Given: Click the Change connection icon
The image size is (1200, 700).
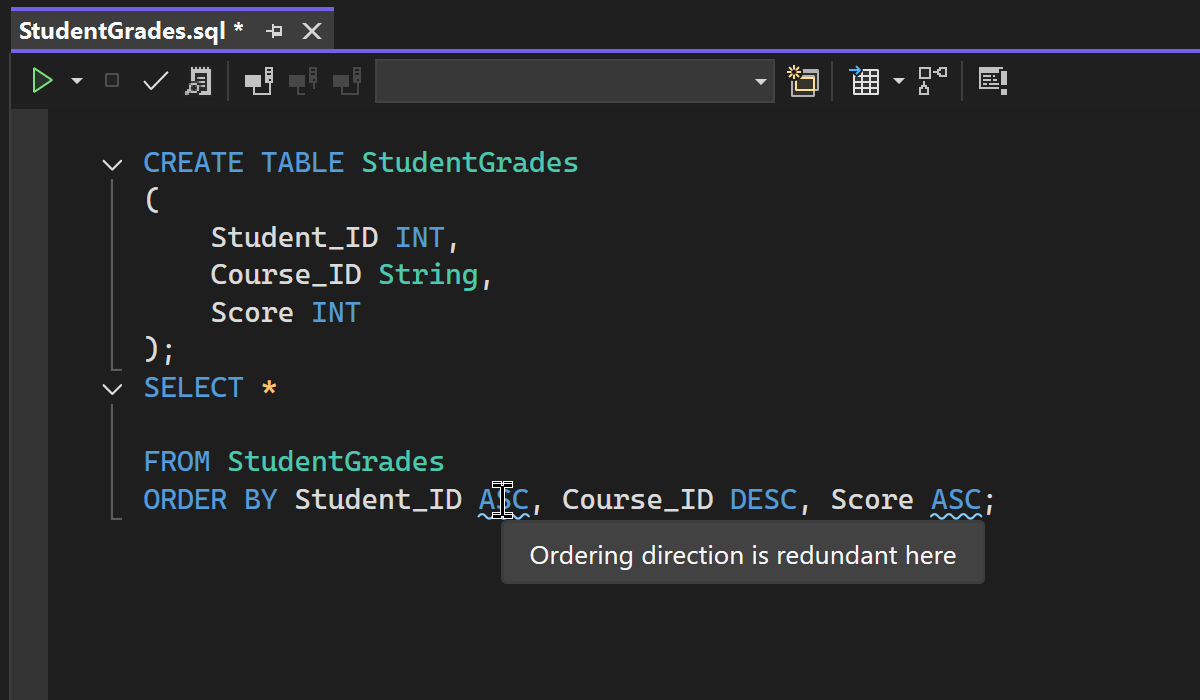Looking at the screenshot, I should 347,81.
